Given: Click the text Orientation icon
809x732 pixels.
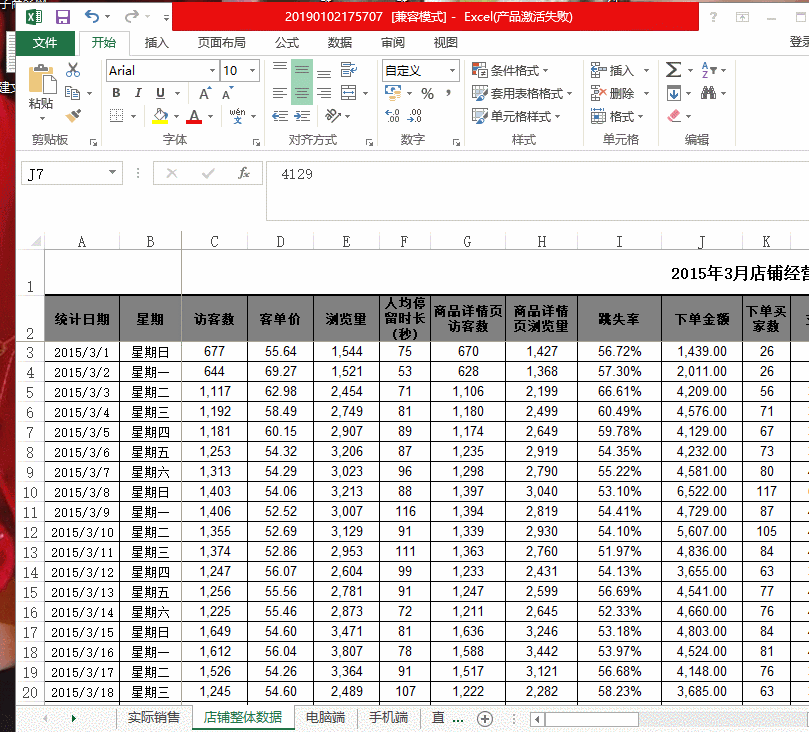Looking at the screenshot, I should (x=333, y=116).
